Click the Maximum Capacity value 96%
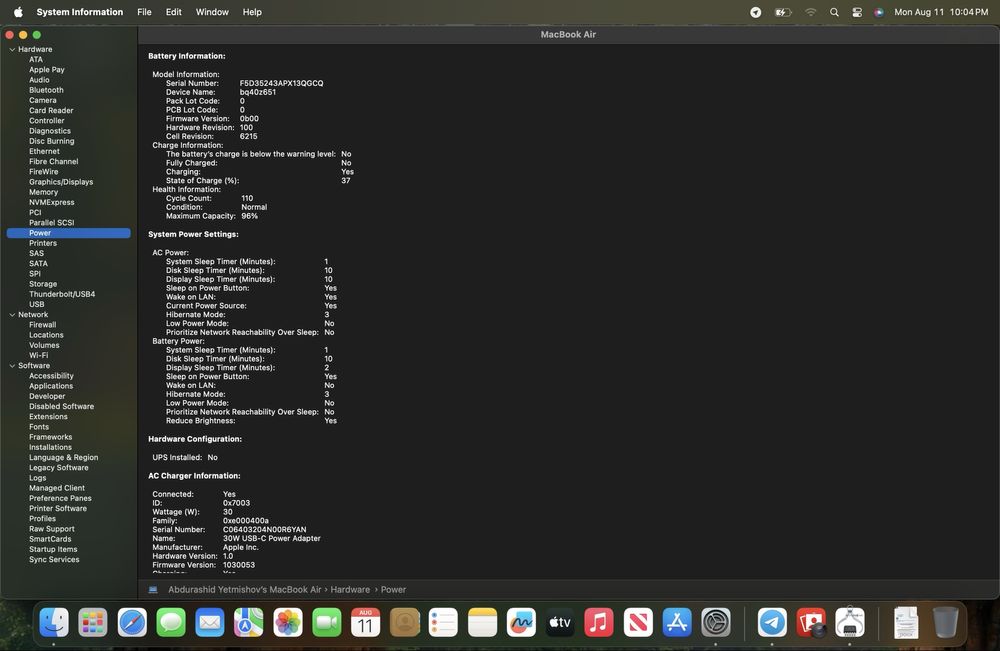Screen dimensions: 1000x651 pyautogui.click(x=249, y=216)
